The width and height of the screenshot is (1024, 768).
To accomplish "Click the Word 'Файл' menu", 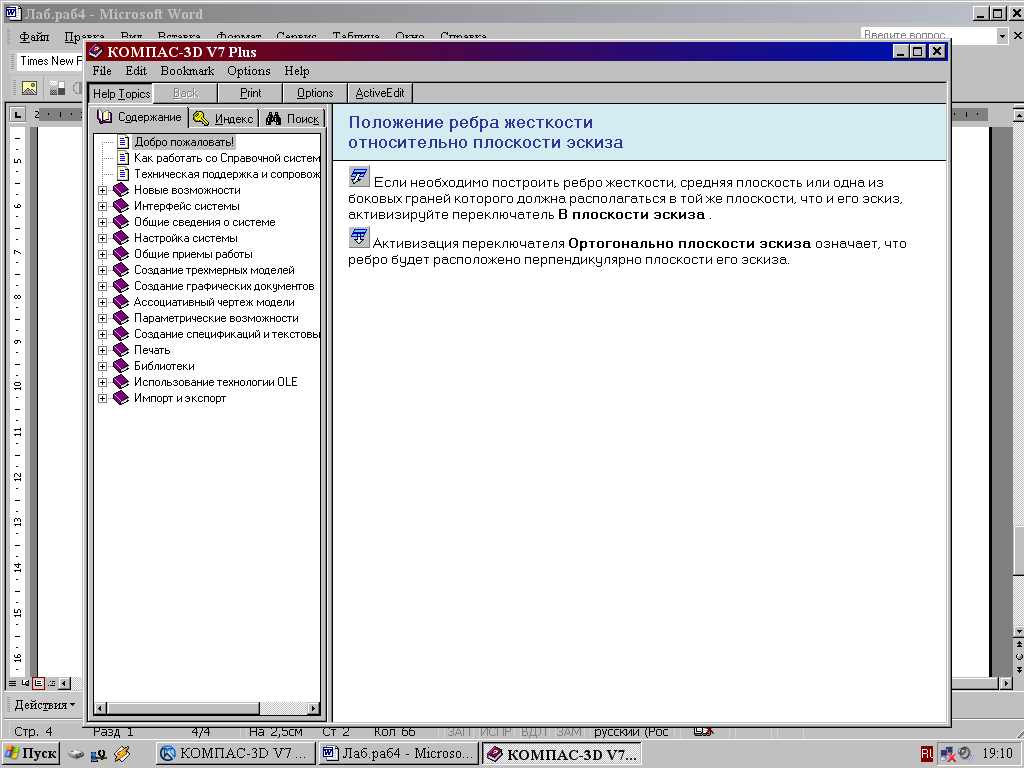I will pos(34,37).
